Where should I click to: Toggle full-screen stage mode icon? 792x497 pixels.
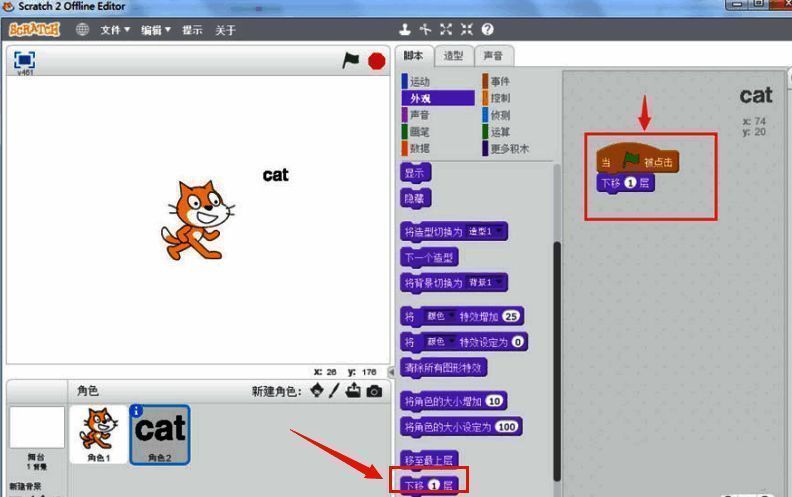(x=25, y=60)
